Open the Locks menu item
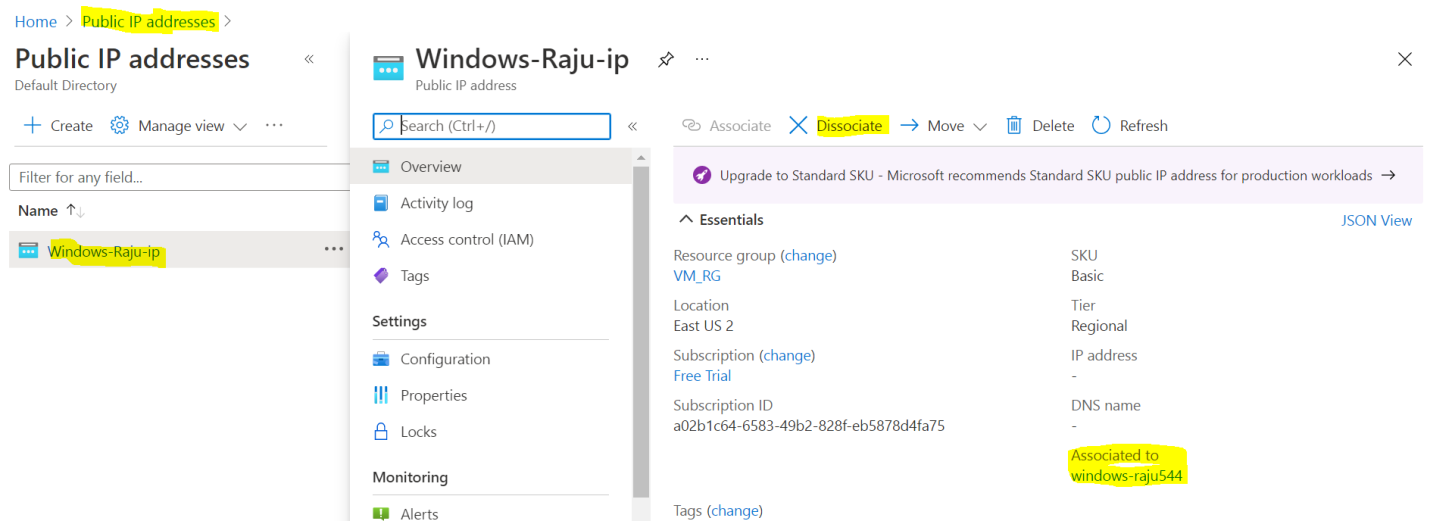The image size is (1430, 521). point(418,432)
